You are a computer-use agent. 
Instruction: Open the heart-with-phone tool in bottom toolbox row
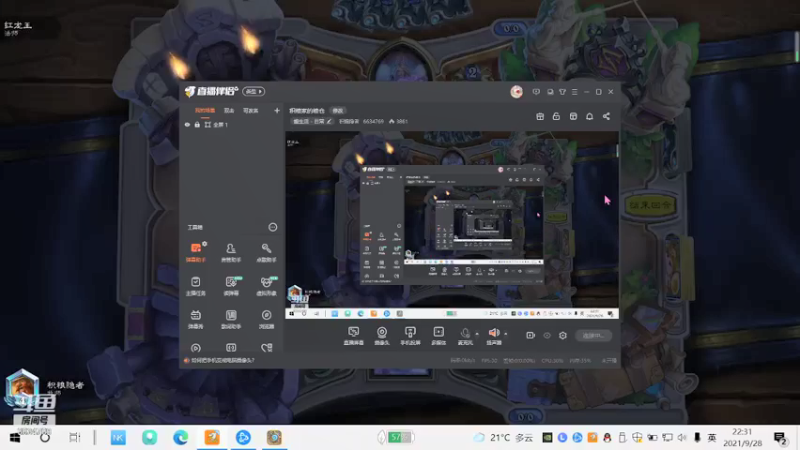(x=266, y=348)
